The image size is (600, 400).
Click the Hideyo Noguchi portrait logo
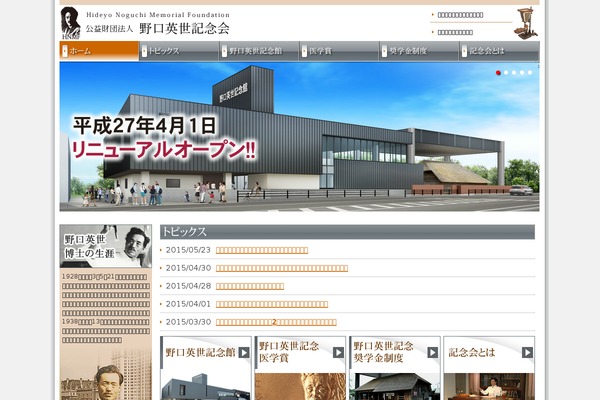coord(70,23)
